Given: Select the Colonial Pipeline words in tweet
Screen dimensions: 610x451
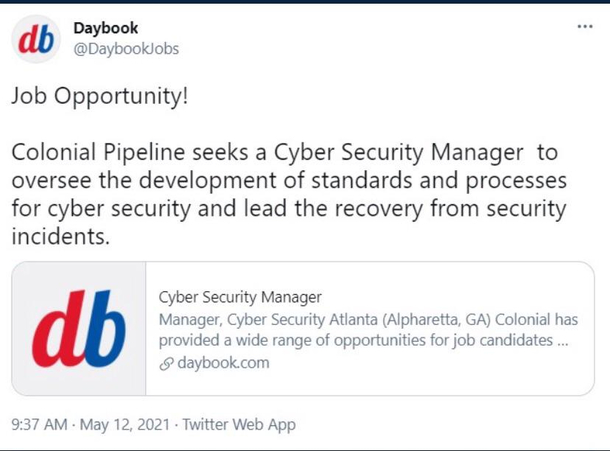Looking at the screenshot, I should point(98,152).
